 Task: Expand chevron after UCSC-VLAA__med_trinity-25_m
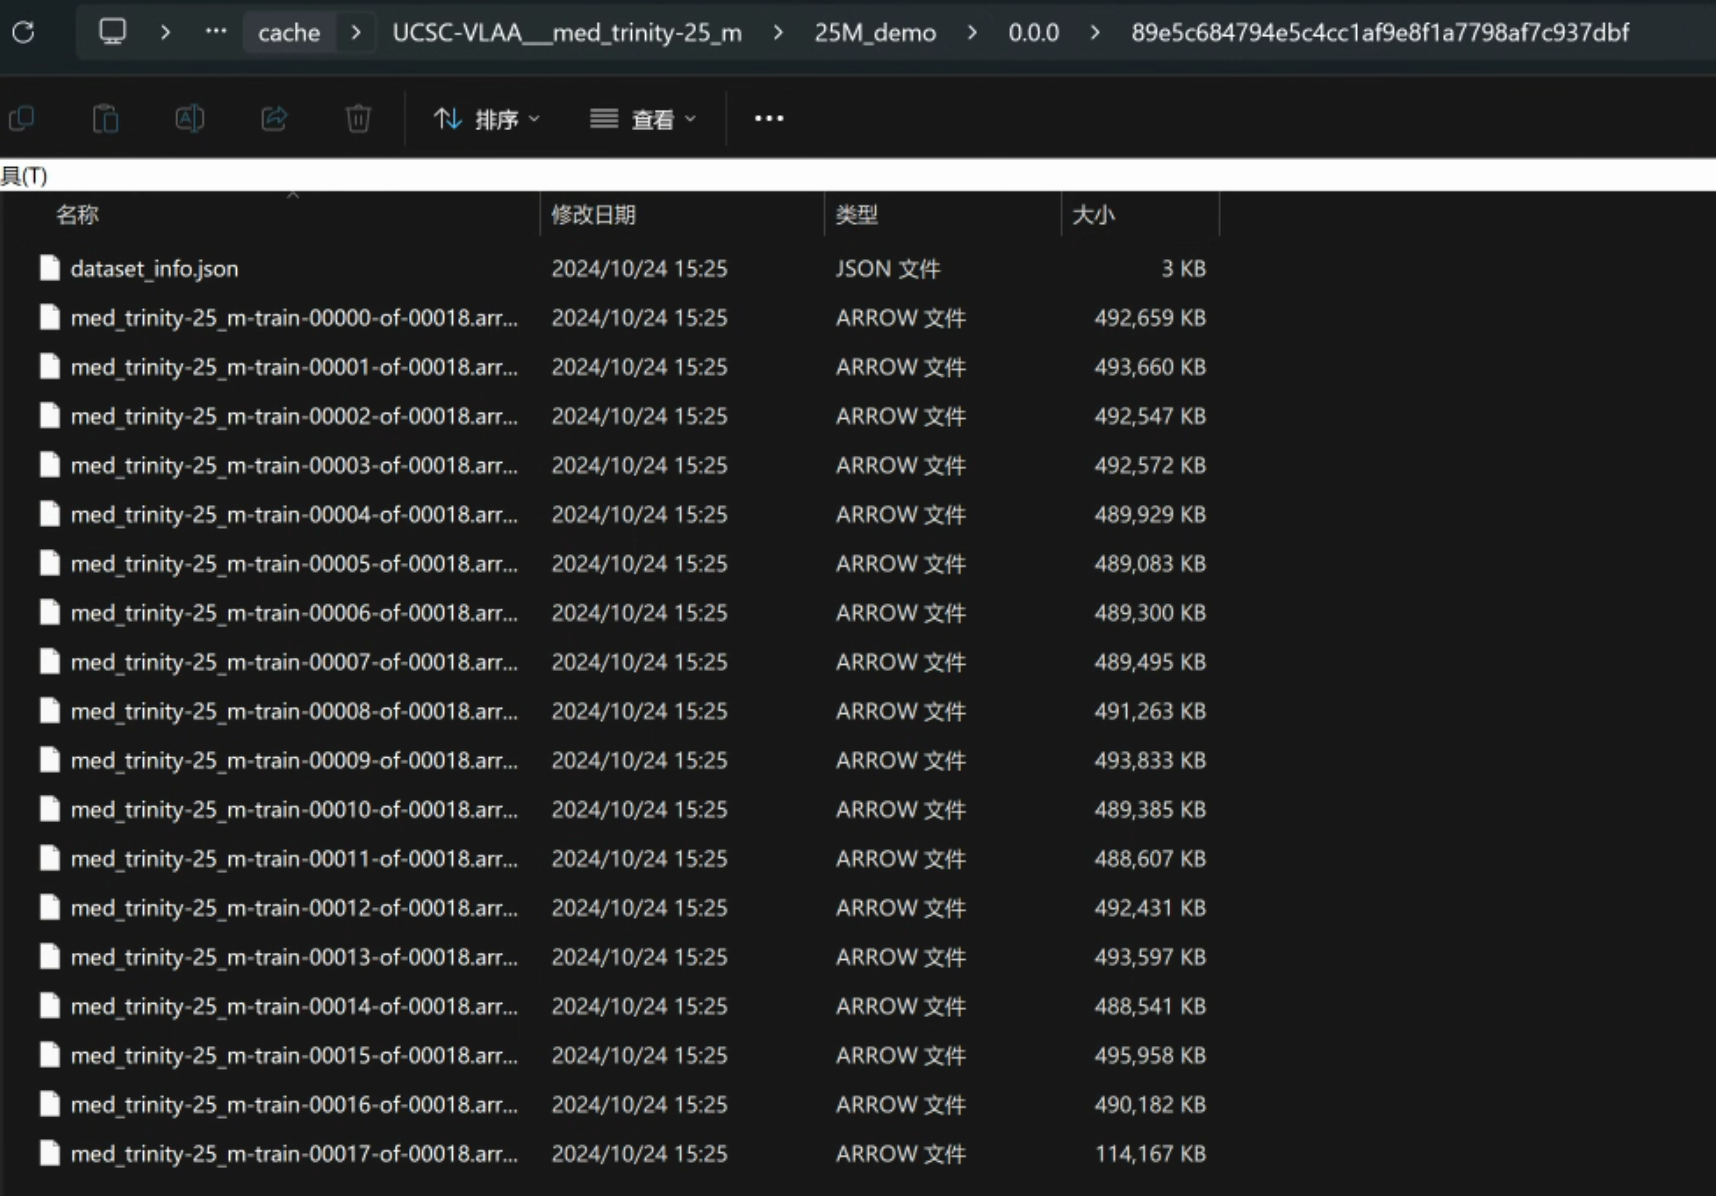(778, 32)
